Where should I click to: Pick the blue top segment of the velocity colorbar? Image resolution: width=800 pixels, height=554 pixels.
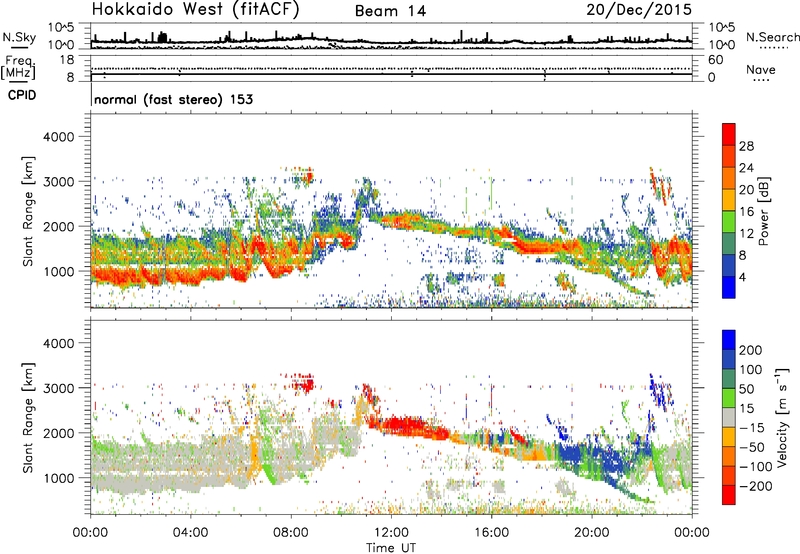729,340
